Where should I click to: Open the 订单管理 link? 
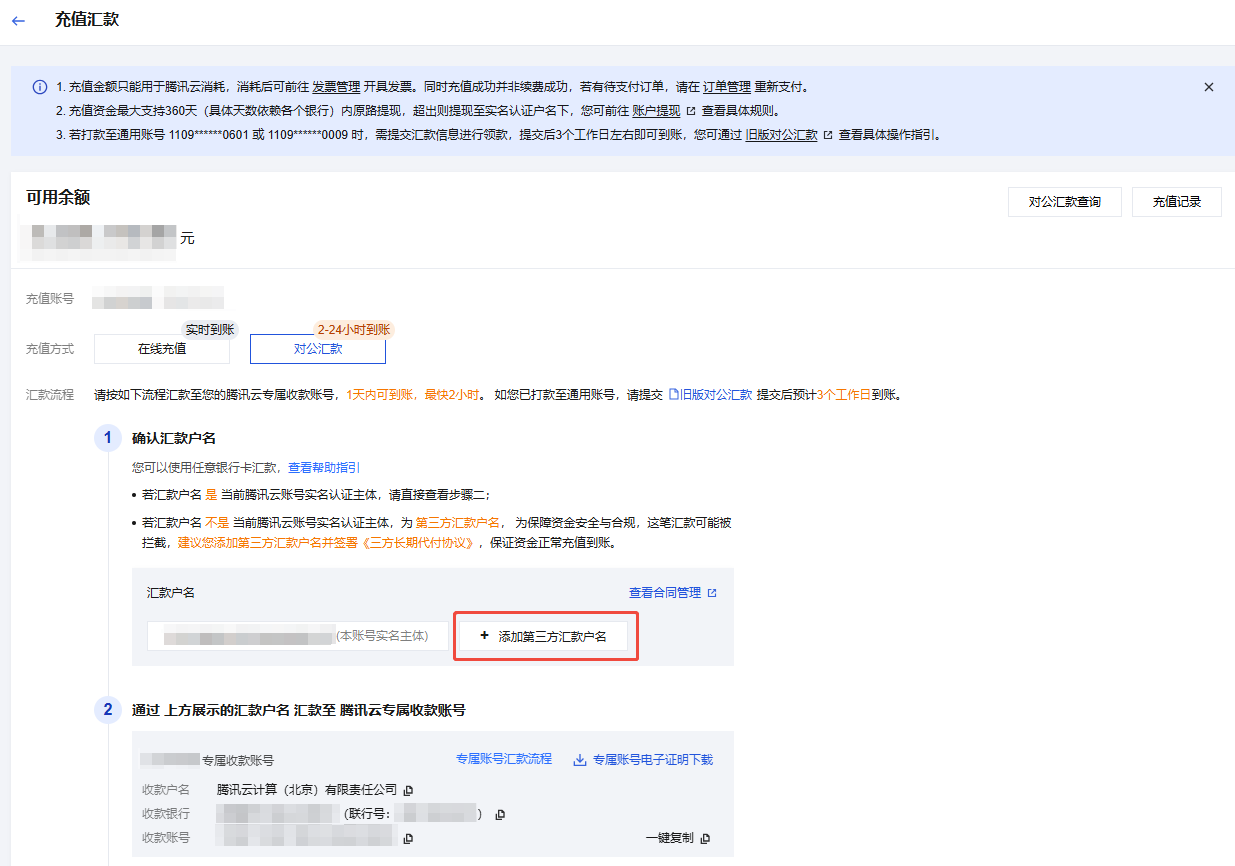[727, 87]
